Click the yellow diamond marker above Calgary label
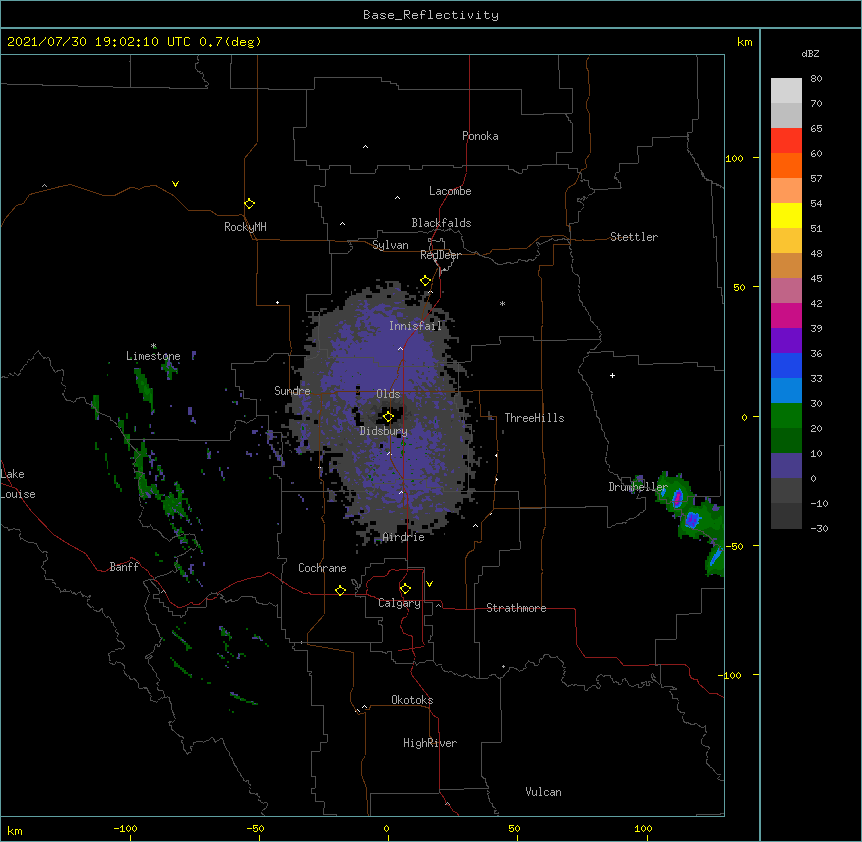The height and width of the screenshot is (842, 862). click(405, 589)
